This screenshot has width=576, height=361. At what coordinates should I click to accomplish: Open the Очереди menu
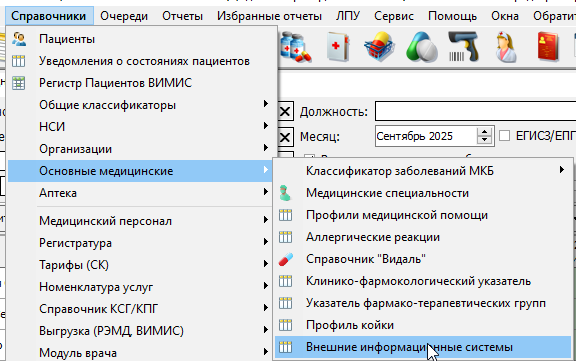point(124,16)
